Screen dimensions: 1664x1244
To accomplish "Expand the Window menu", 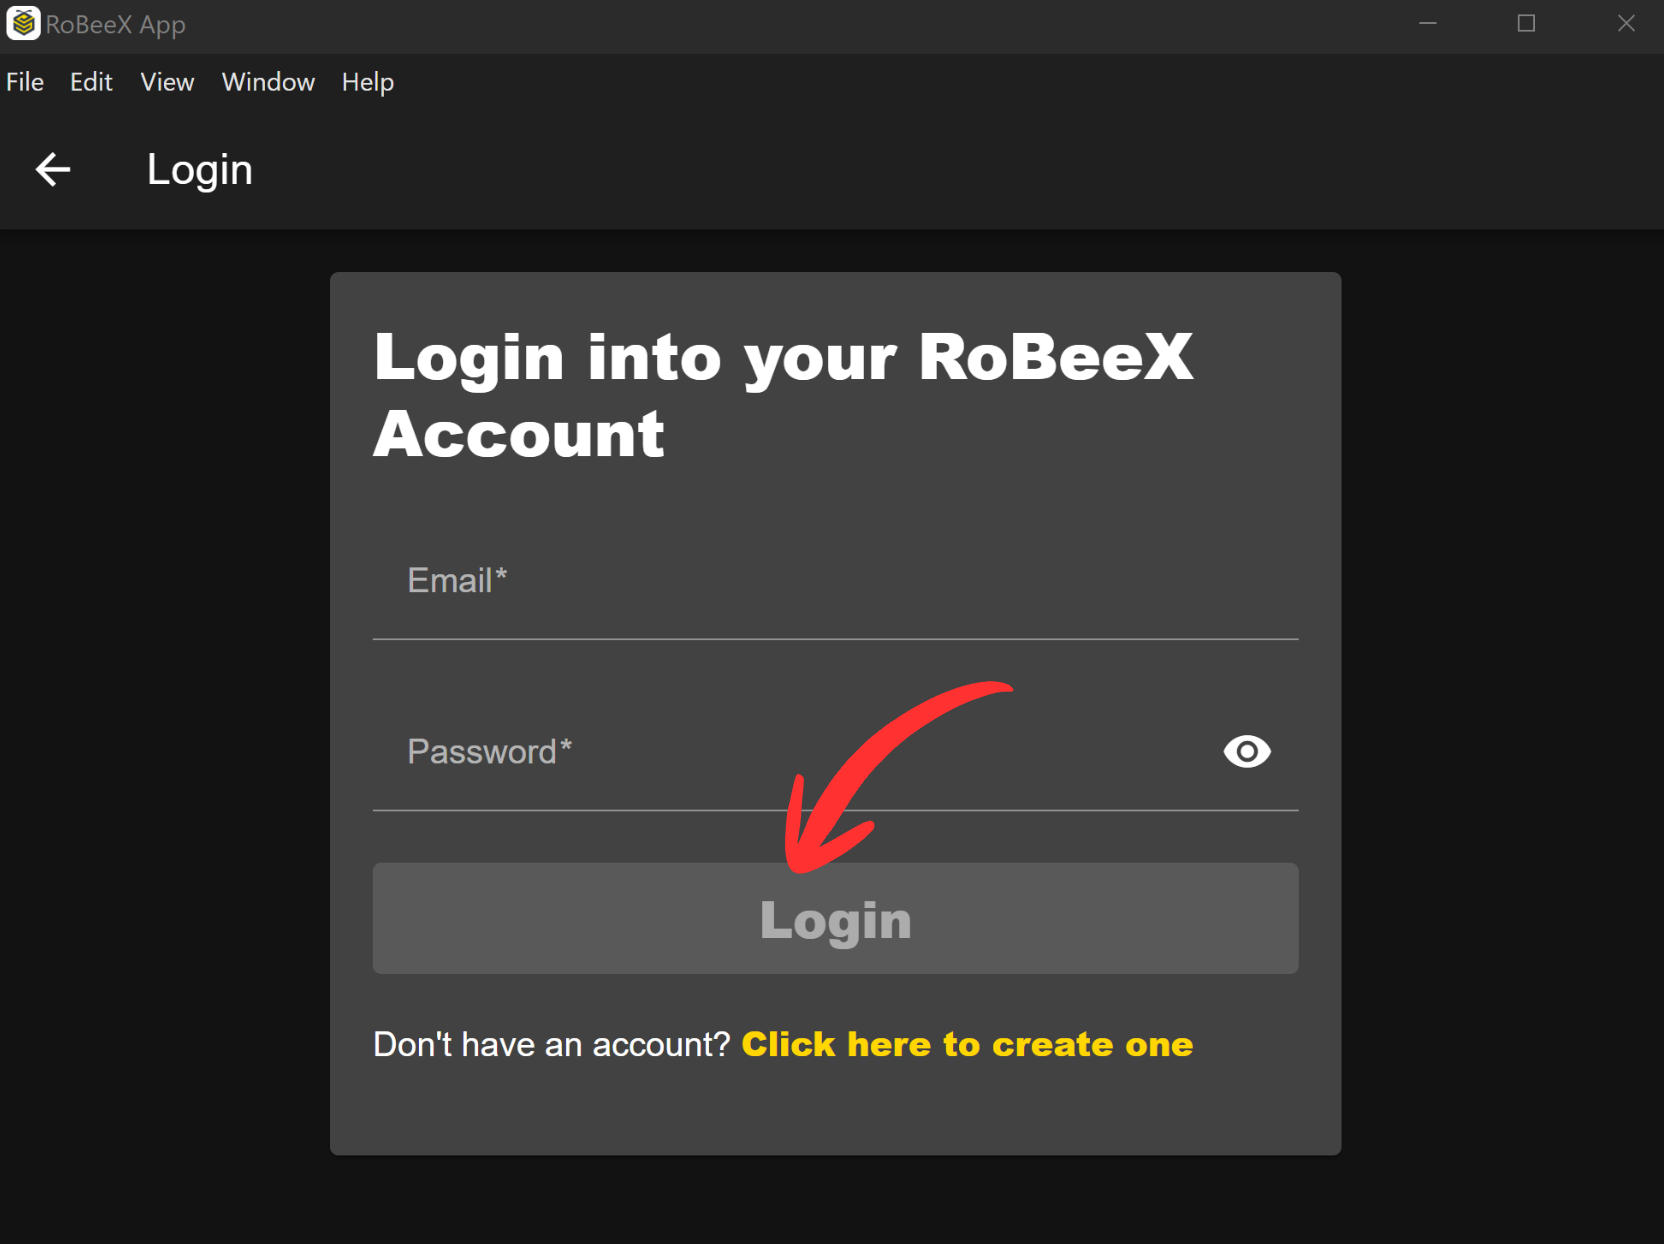I will pyautogui.click(x=268, y=82).
